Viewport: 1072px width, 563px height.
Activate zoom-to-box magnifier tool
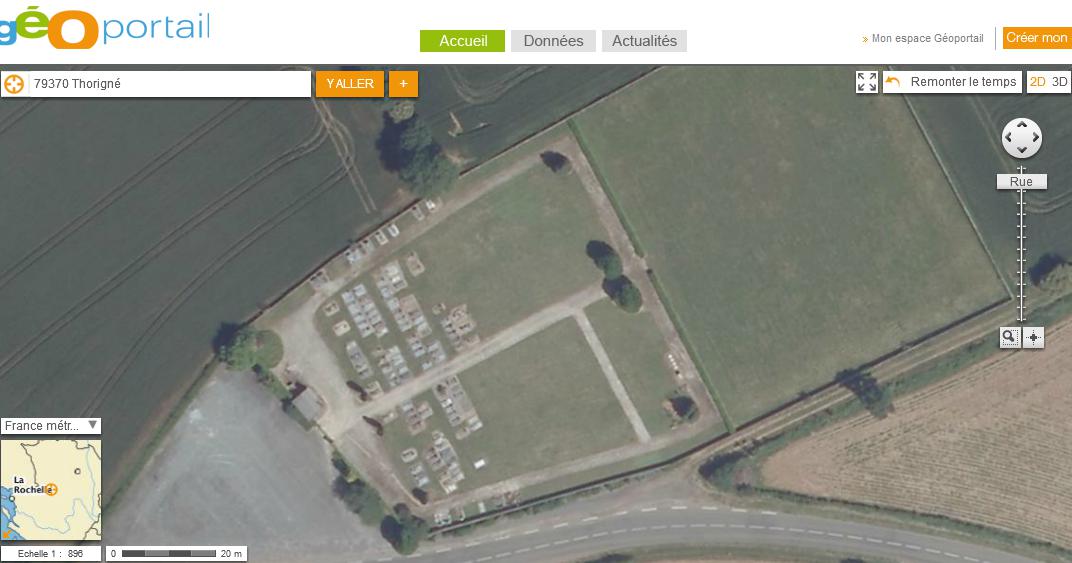click(1010, 337)
